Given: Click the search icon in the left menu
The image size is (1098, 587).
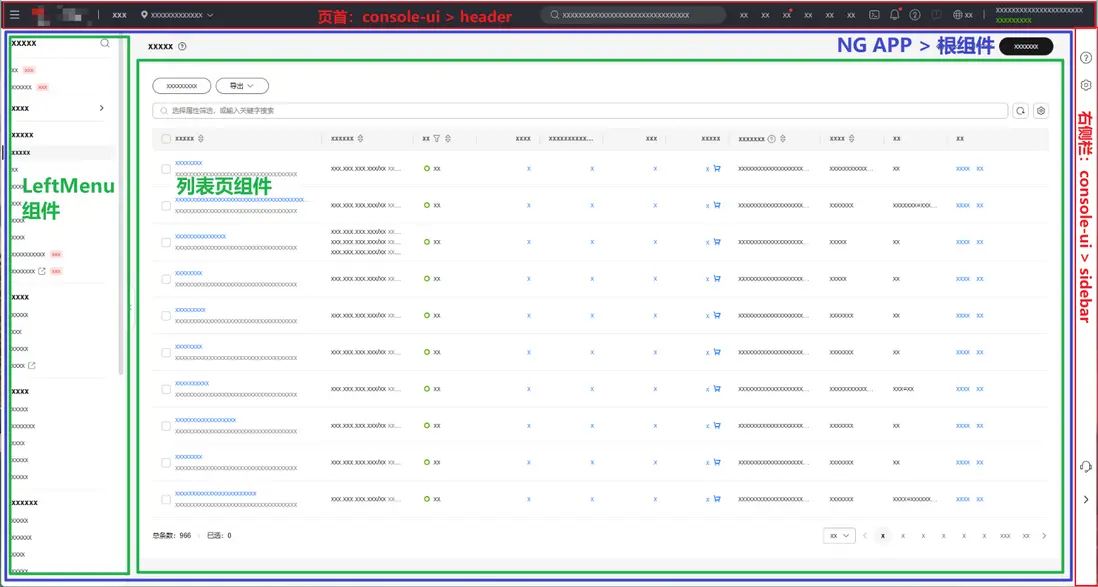Looking at the screenshot, I should [x=105, y=43].
